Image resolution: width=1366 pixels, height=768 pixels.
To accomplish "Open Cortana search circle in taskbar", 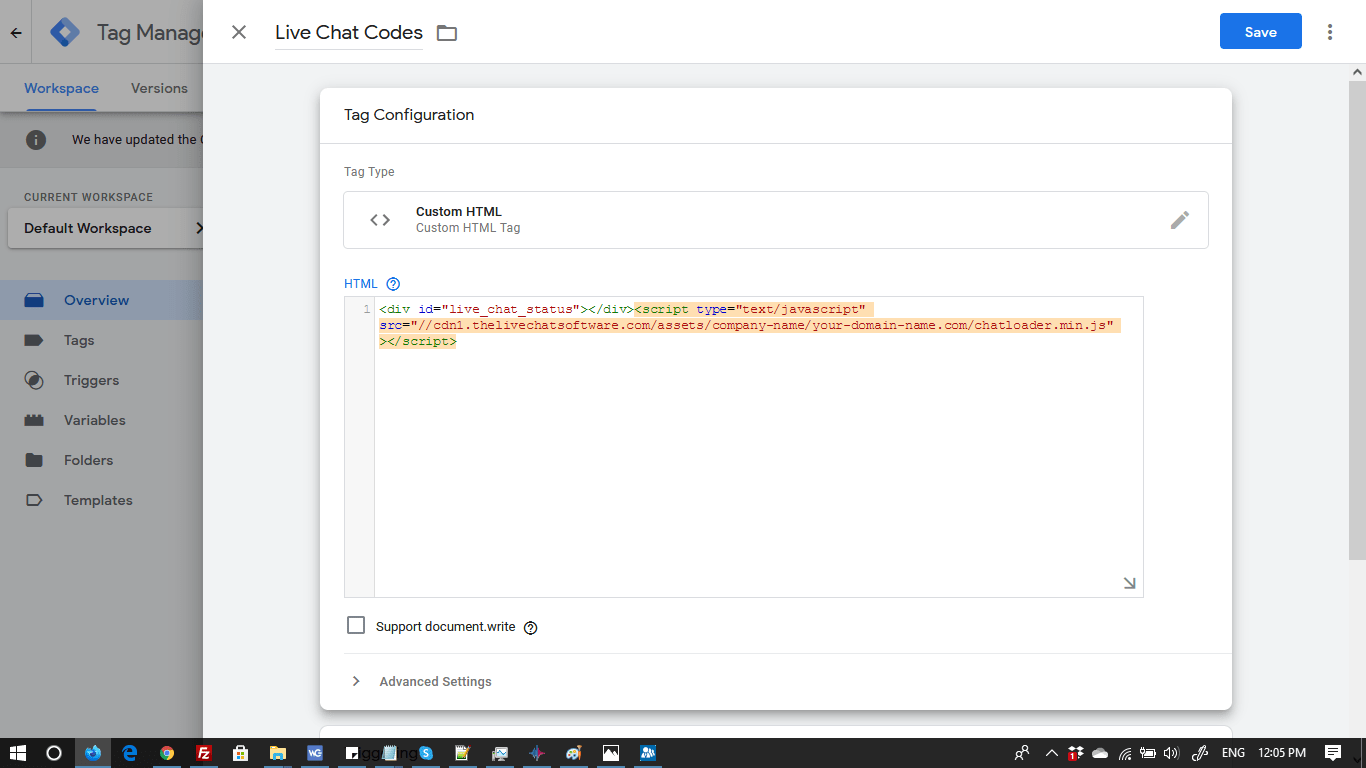I will (x=54, y=753).
